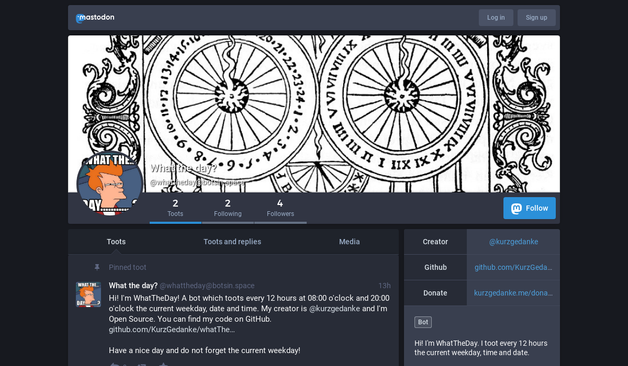Click the small avatar on the pinned toot
628x366 pixels.
point(89,294)
